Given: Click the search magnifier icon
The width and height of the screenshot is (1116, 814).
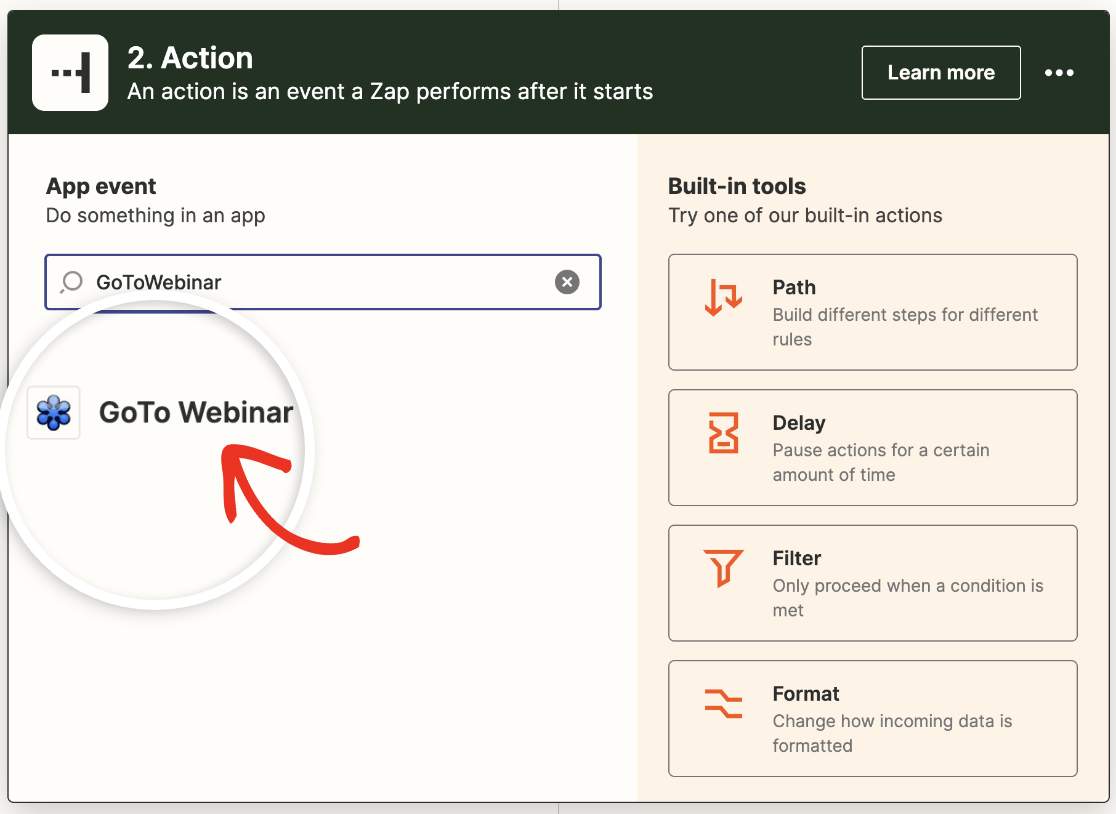Looking at the screenshot, I should click(x=72, y=282).
